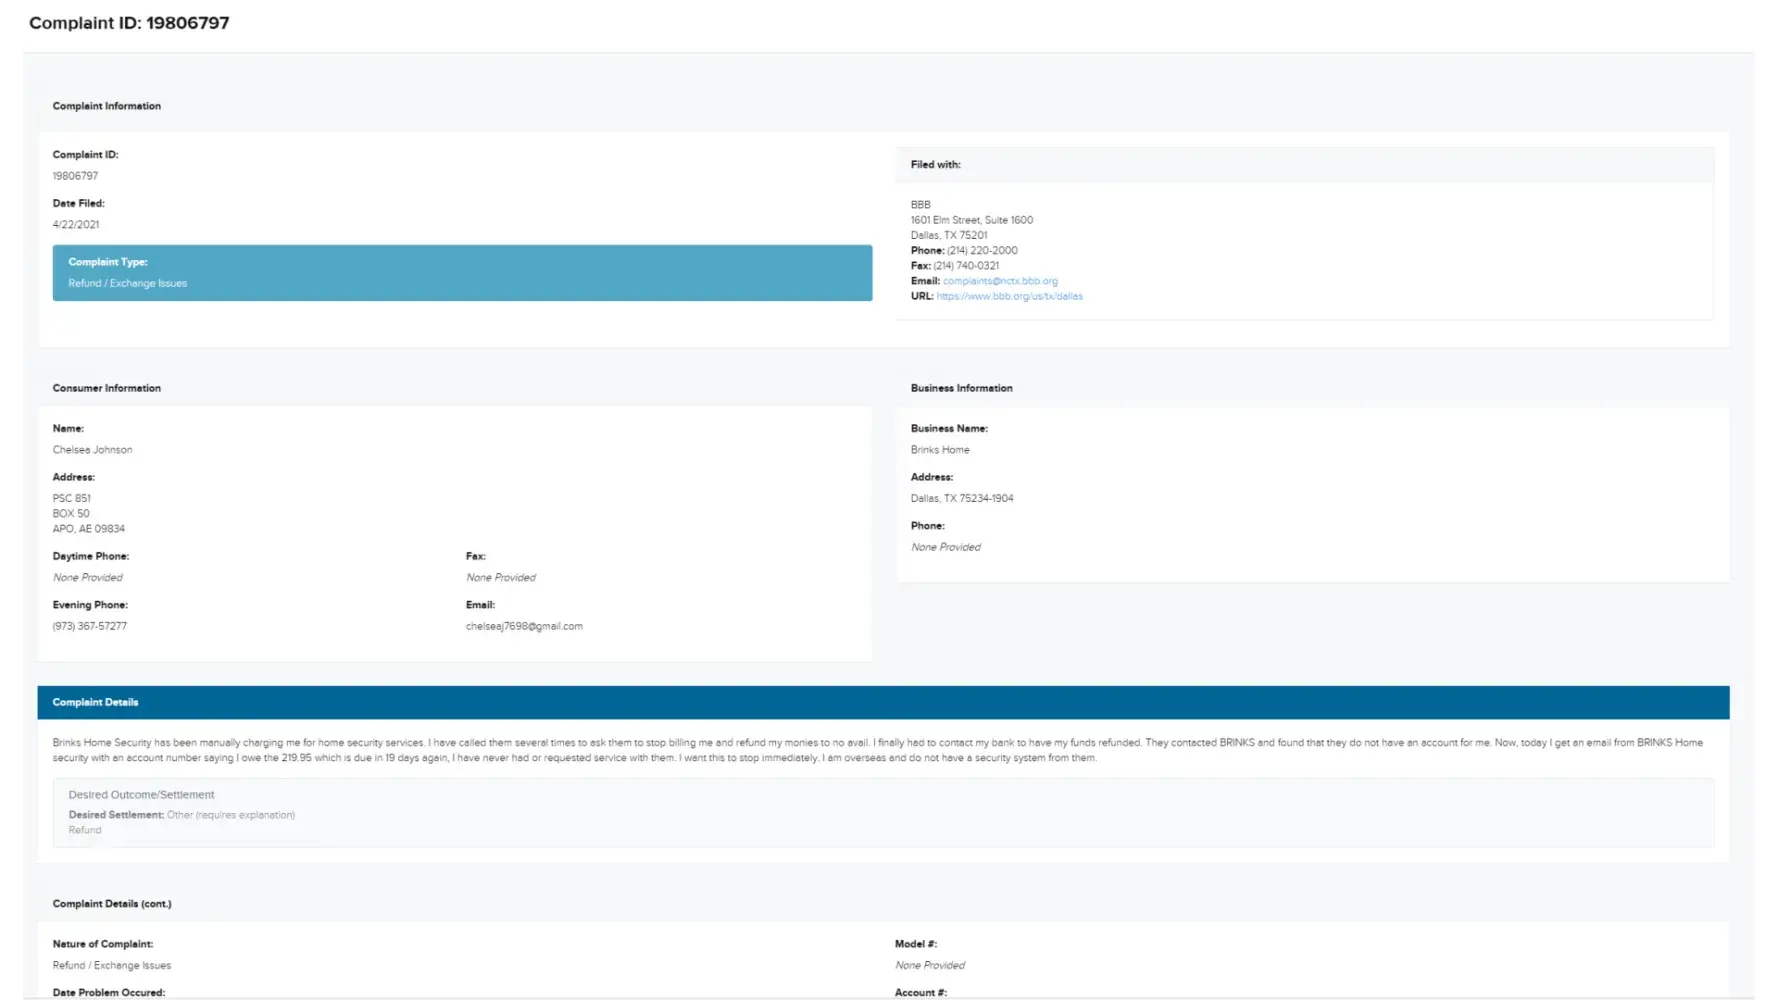Click the Model # None Provided value

929,966
